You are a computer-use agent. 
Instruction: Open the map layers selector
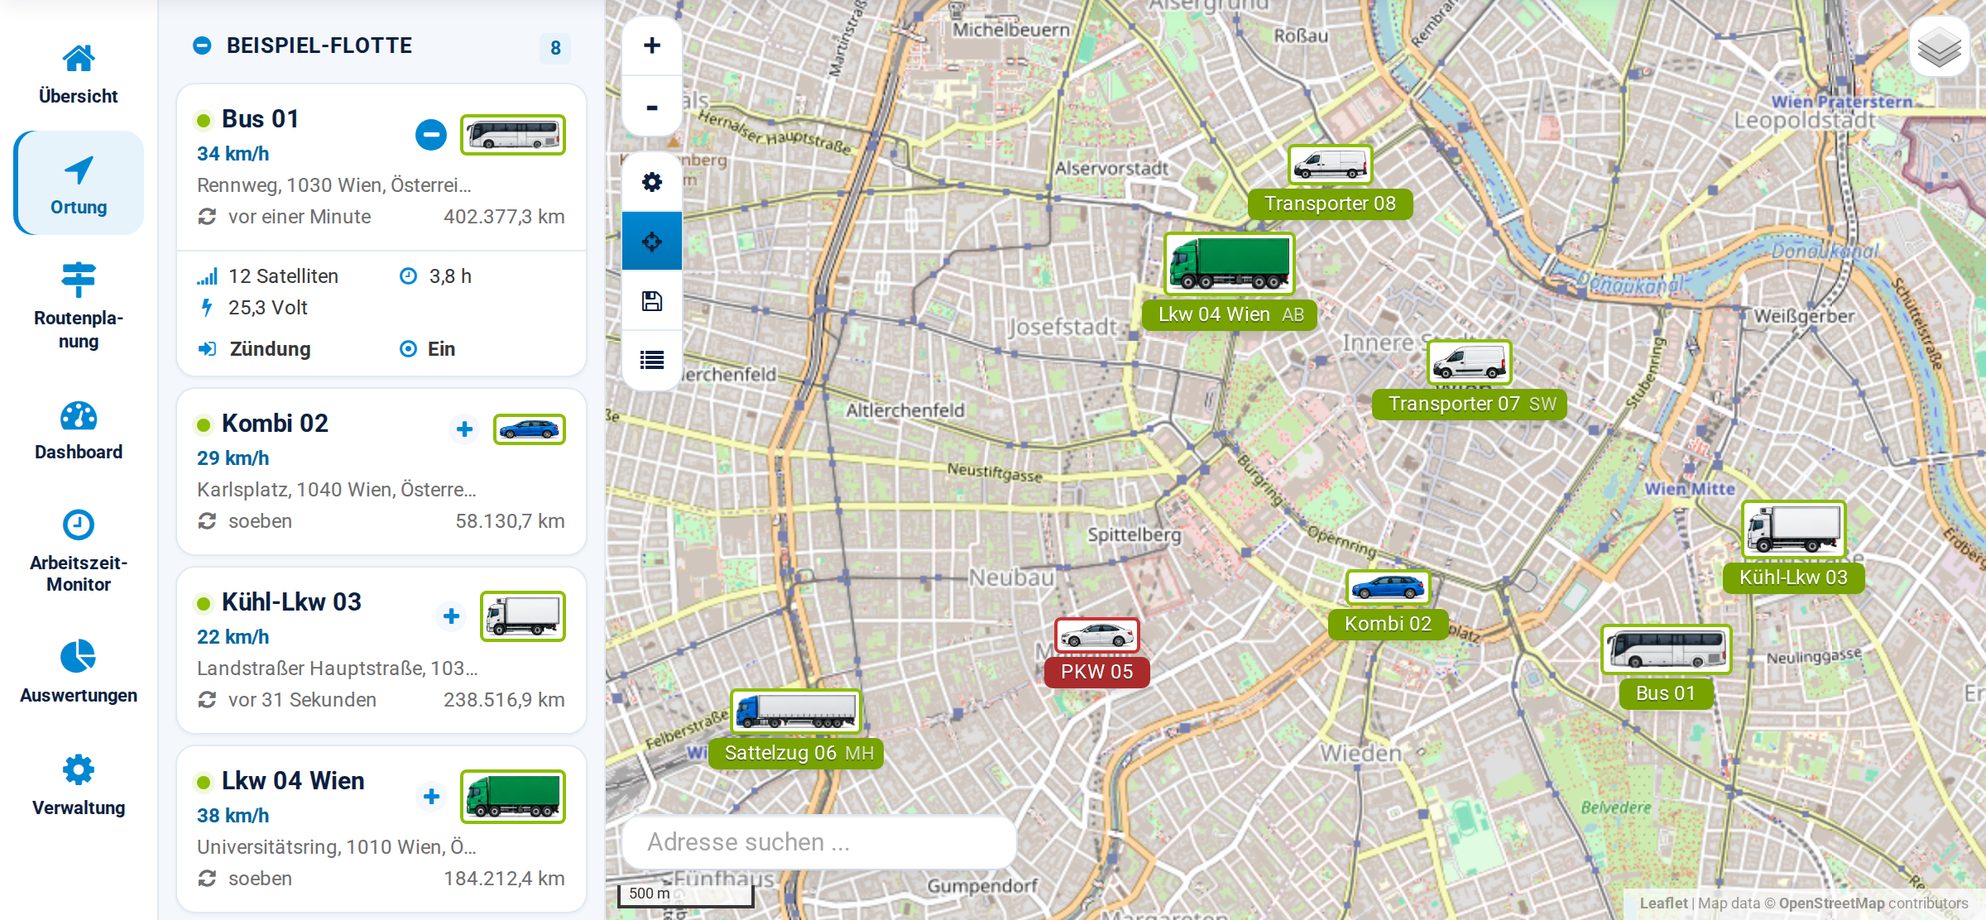(1939, 47)
